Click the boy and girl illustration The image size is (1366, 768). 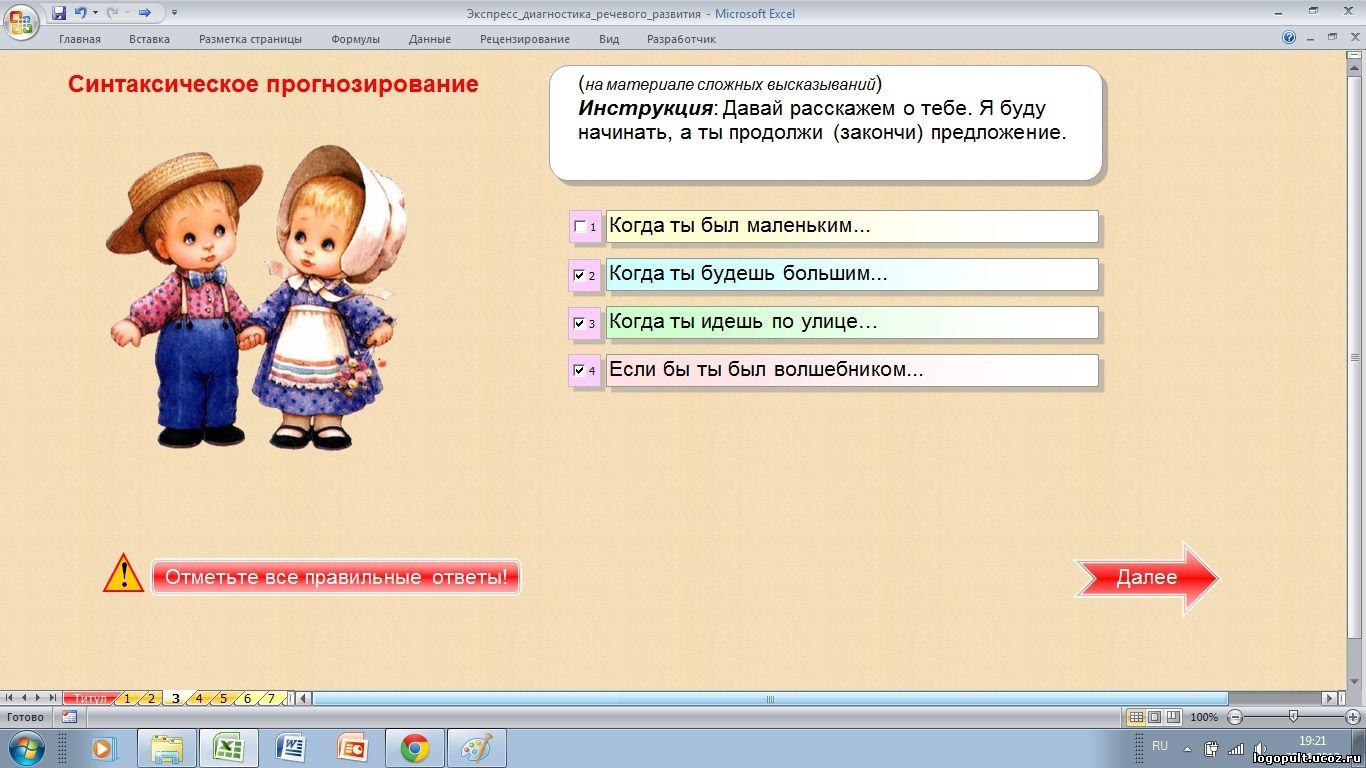[258, 297]
